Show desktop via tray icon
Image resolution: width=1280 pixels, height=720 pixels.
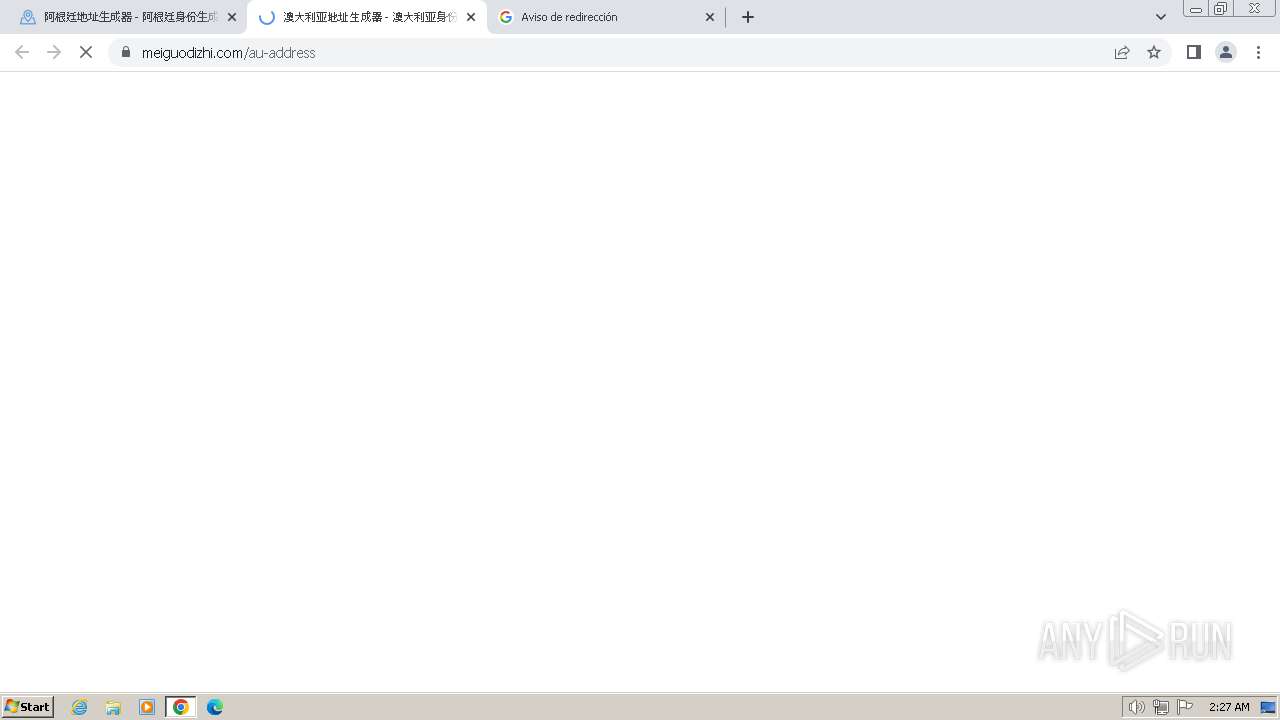coord(1268,707)
